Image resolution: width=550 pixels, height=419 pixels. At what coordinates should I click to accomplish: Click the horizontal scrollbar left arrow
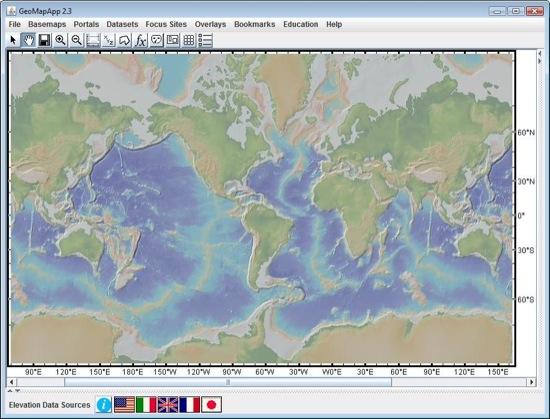tap(11, 382)
